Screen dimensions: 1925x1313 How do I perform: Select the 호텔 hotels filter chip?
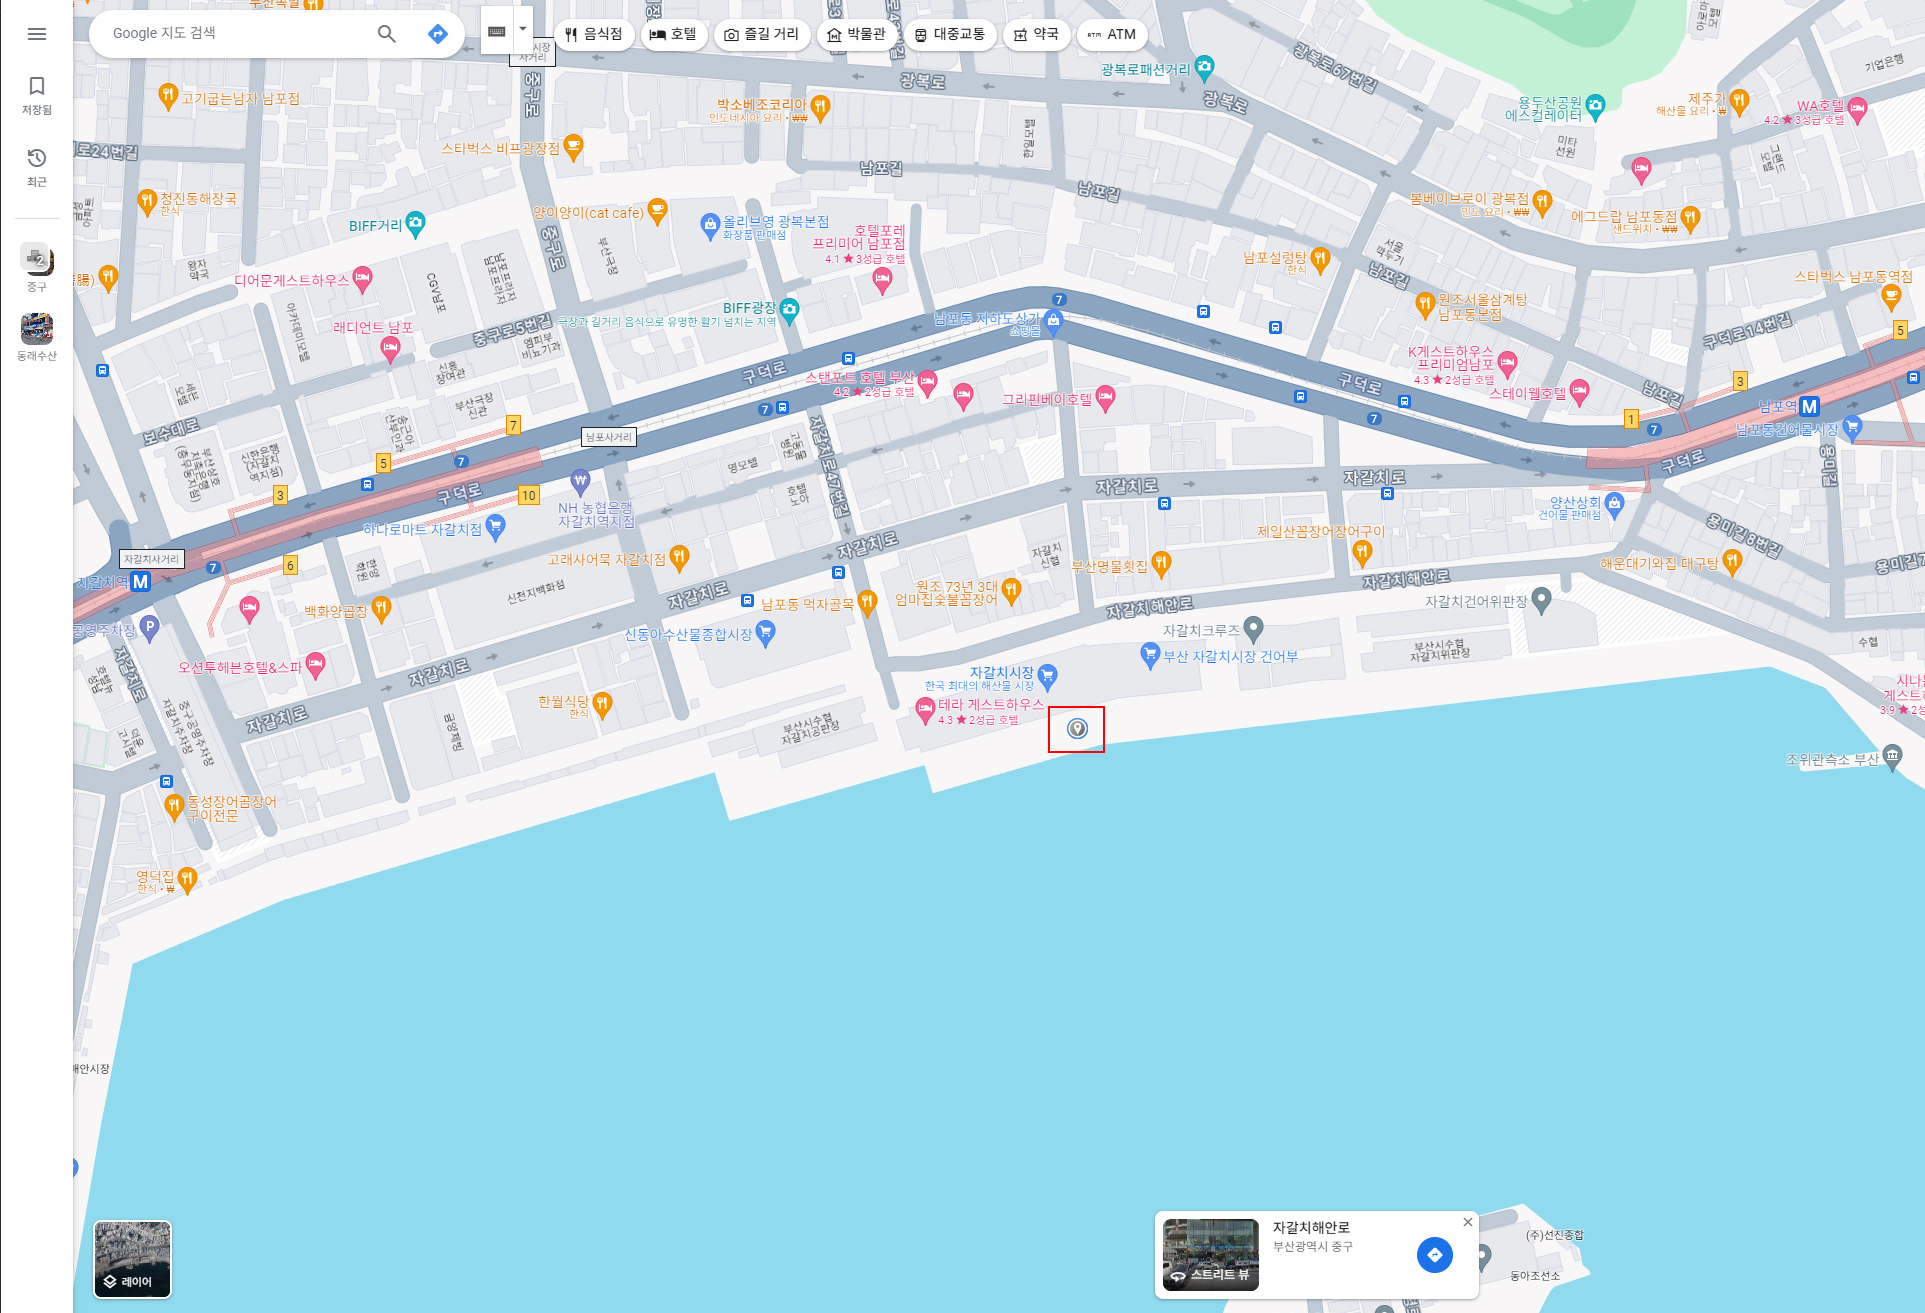coord(673,34)
